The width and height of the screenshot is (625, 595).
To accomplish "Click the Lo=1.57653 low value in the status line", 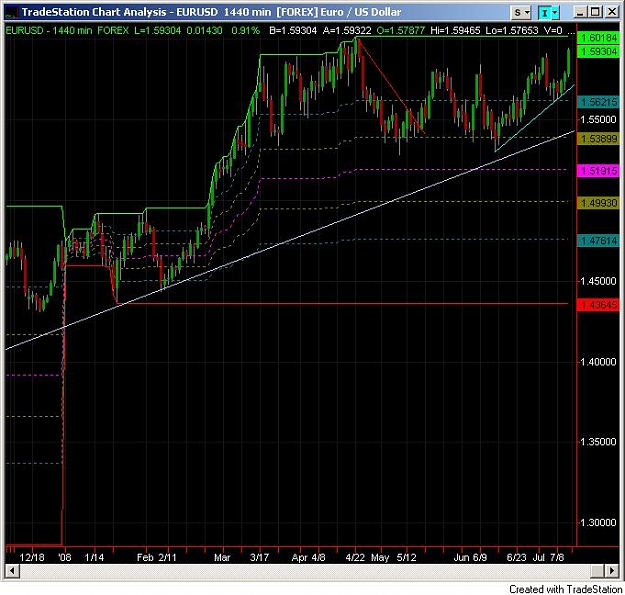I will (512, 30).
